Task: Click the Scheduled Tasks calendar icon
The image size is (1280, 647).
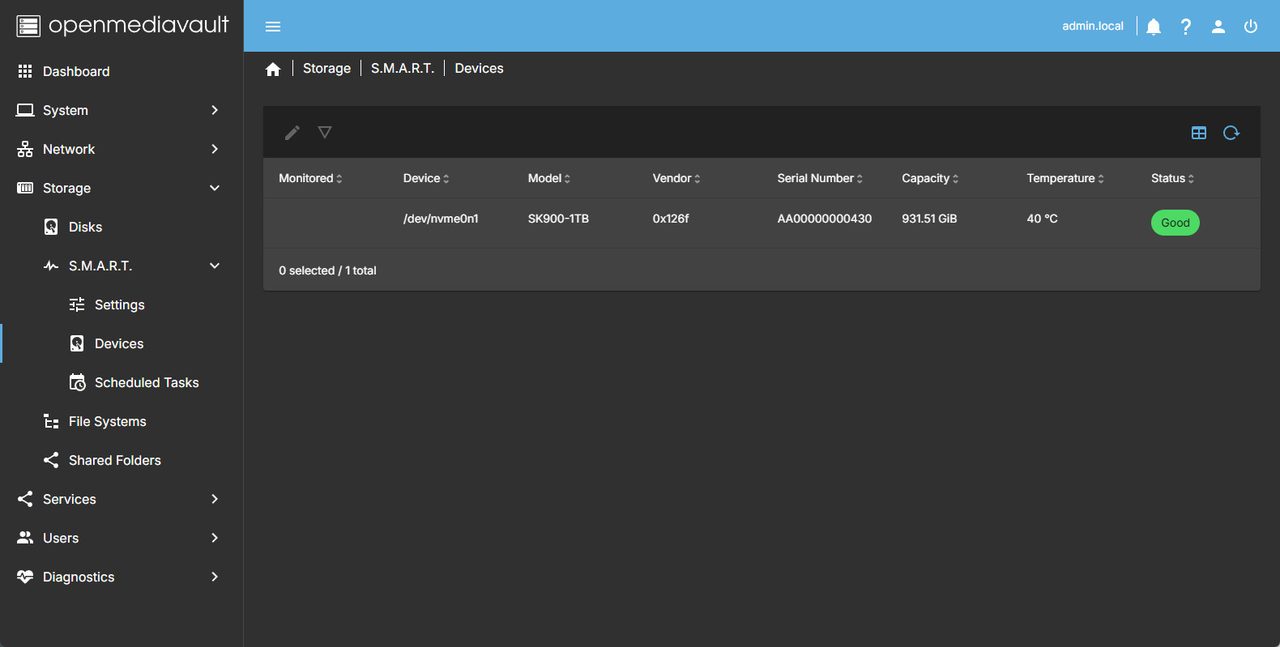Action: pyautogui.click(x=77, y=382)
